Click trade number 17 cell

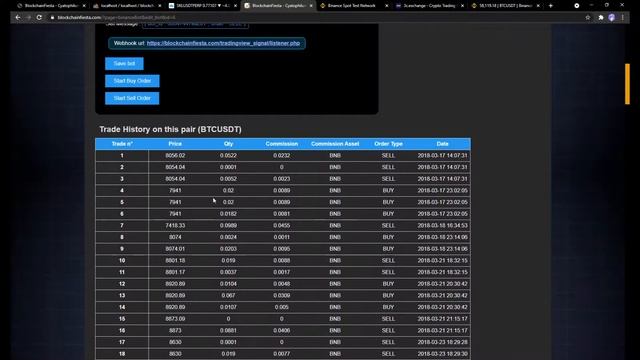[x=122, y=342]
